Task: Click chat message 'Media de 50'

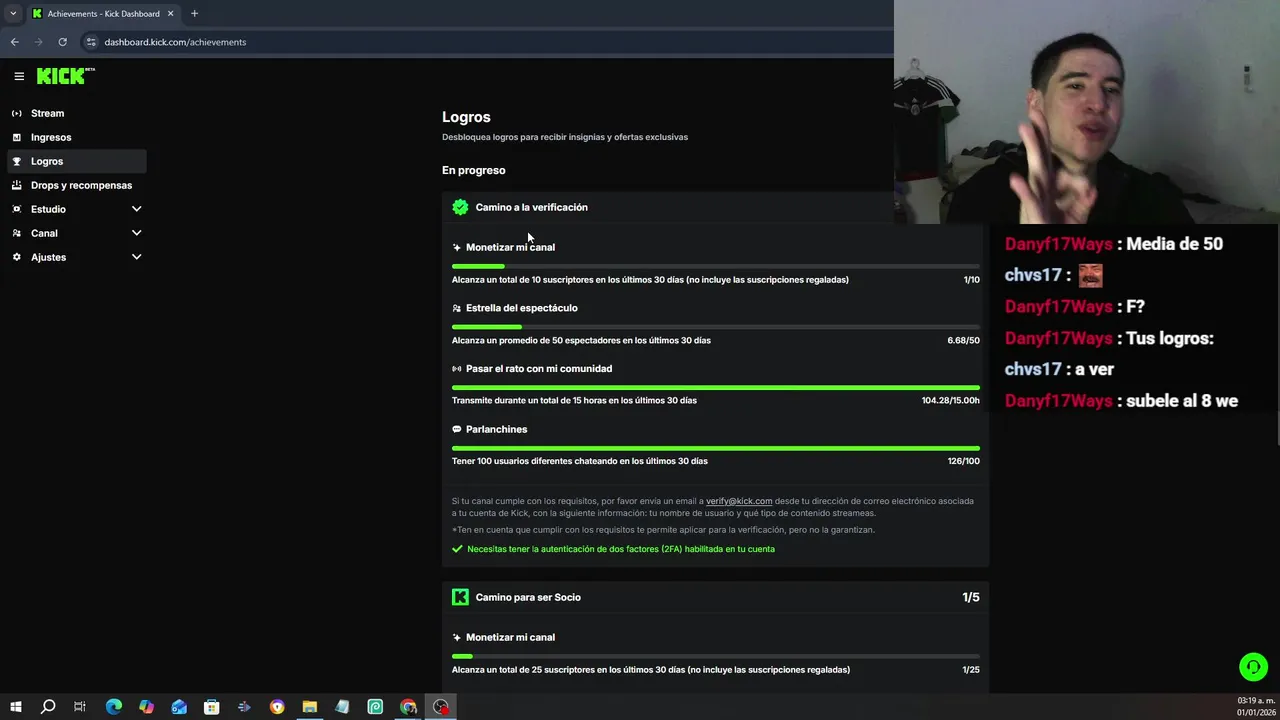Action: [1174, 244]
